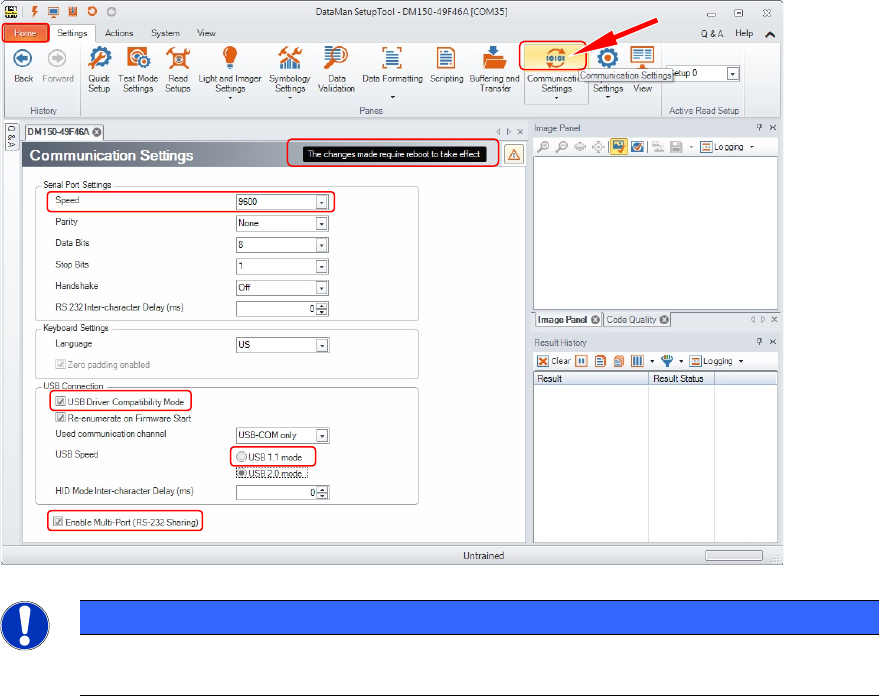Click the reboot warning triangle icon
The image size is (879, 696).
coord(514,154)
